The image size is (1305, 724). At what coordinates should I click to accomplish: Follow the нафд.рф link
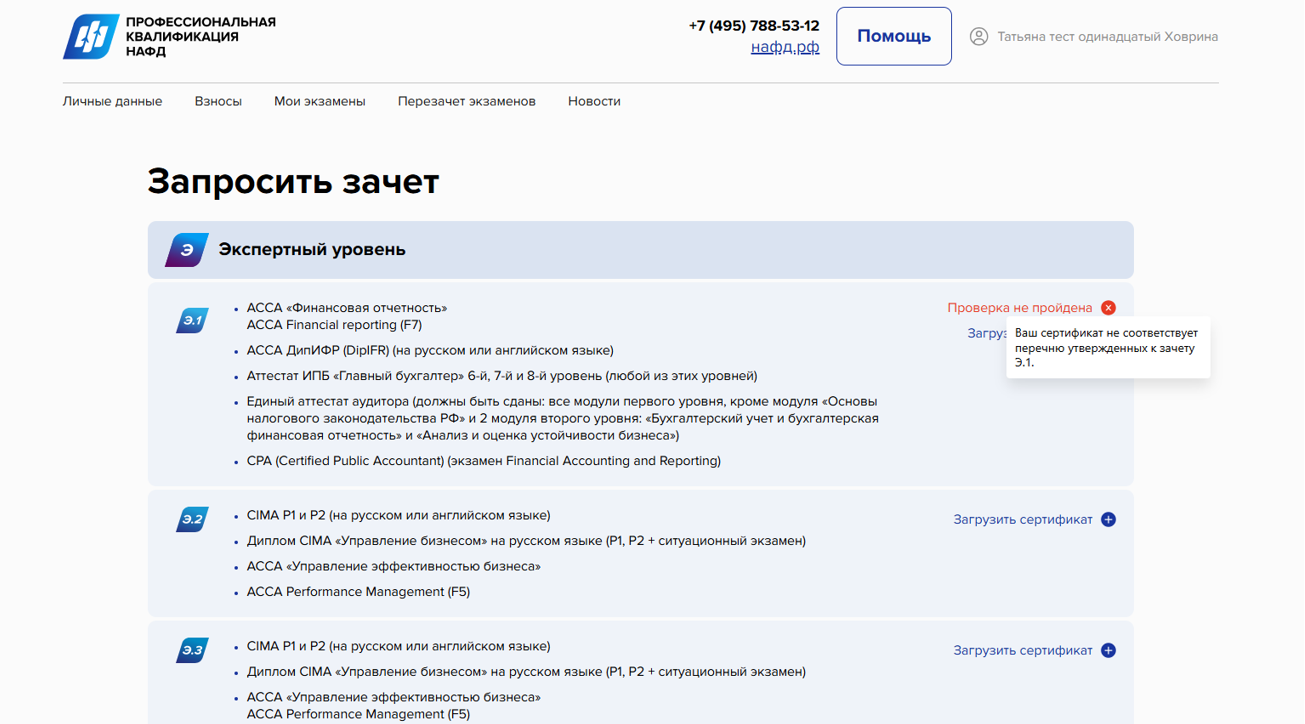click(785, 47)
